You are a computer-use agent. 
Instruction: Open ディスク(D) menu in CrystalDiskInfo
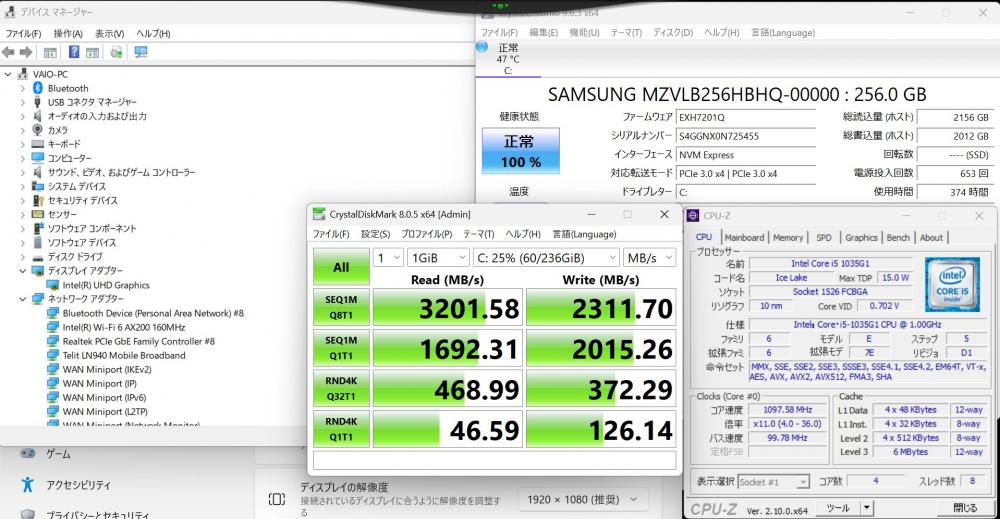[673, 33]
